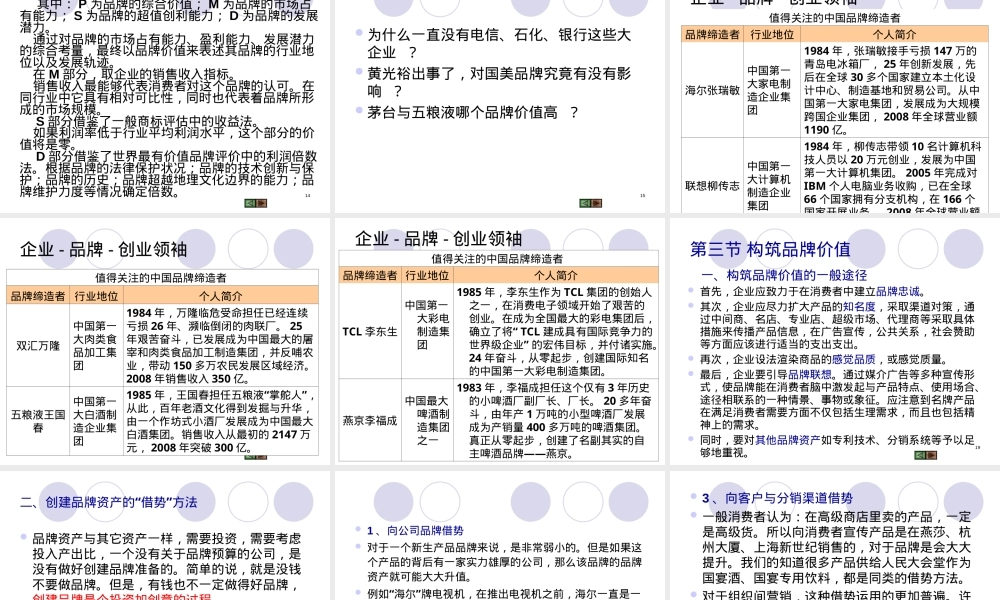
Task: Click the green previous arrow on slide 14
Action: 250,203
